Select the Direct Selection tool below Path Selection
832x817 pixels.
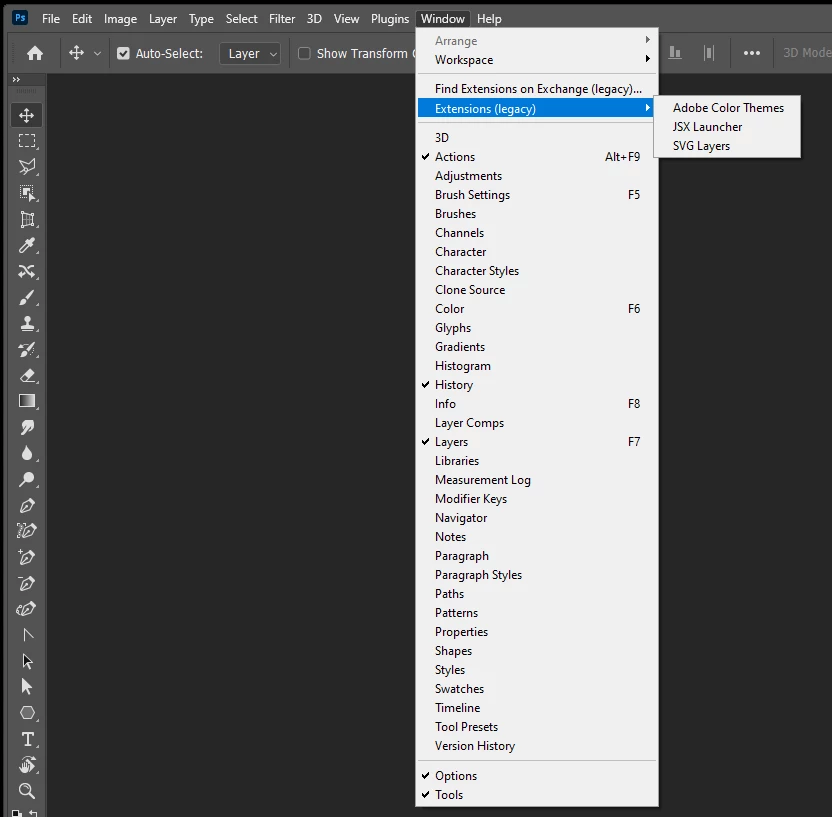[x=27, y=687]
